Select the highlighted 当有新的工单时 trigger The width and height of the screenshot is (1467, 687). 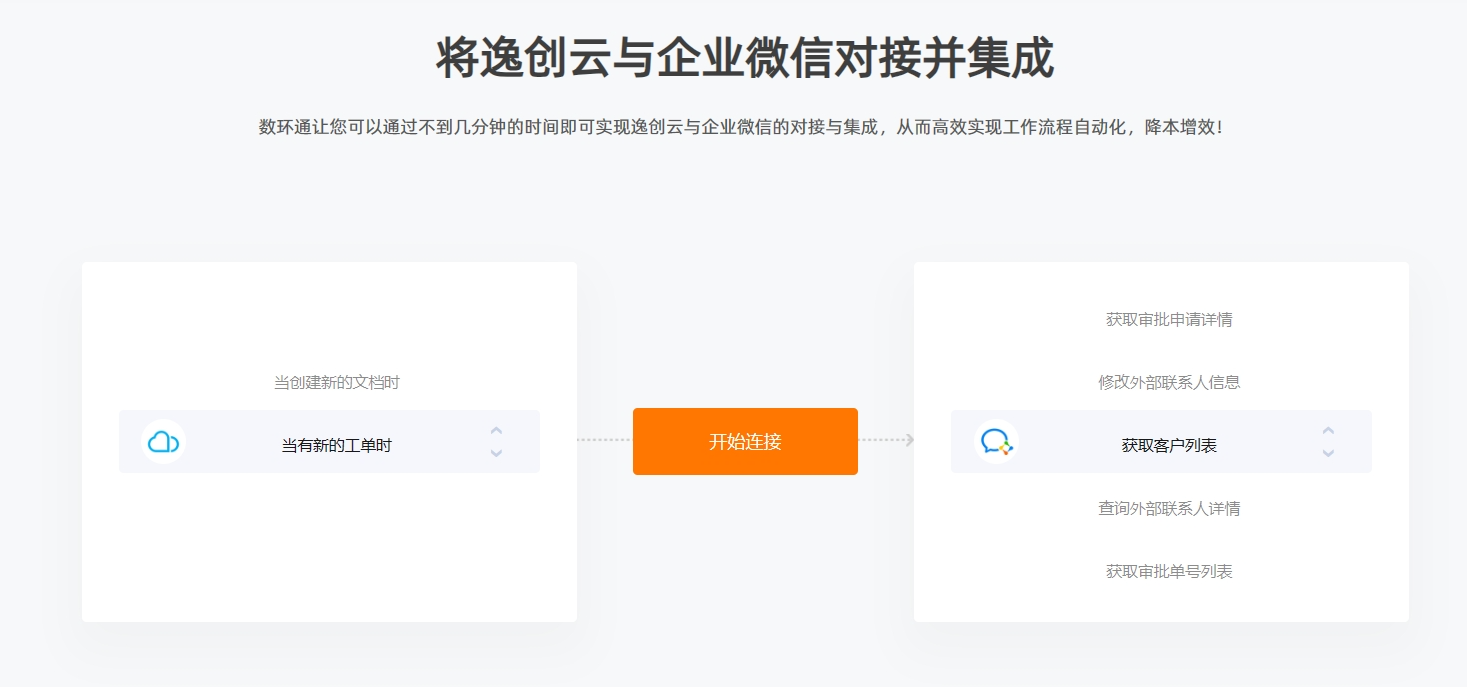click(329, 441)
